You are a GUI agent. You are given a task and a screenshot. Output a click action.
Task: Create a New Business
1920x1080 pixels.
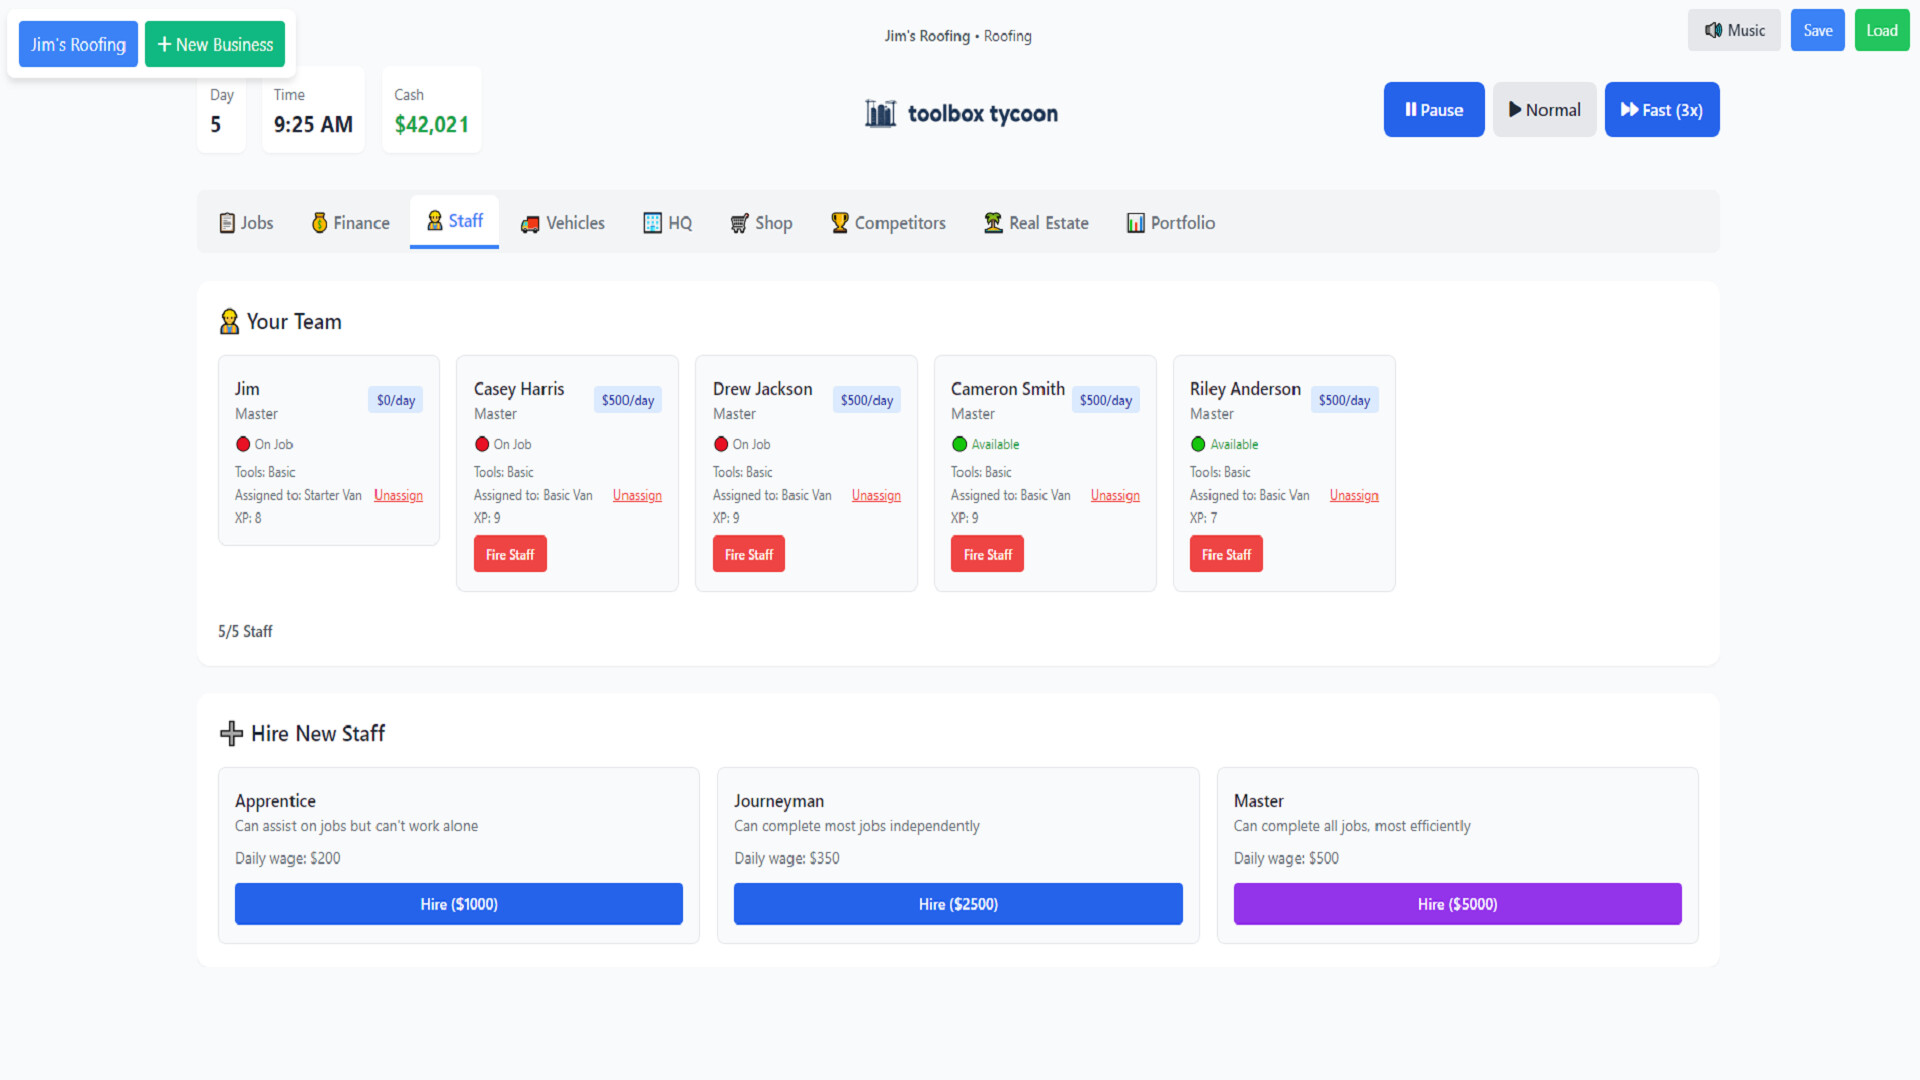[214, 43]
